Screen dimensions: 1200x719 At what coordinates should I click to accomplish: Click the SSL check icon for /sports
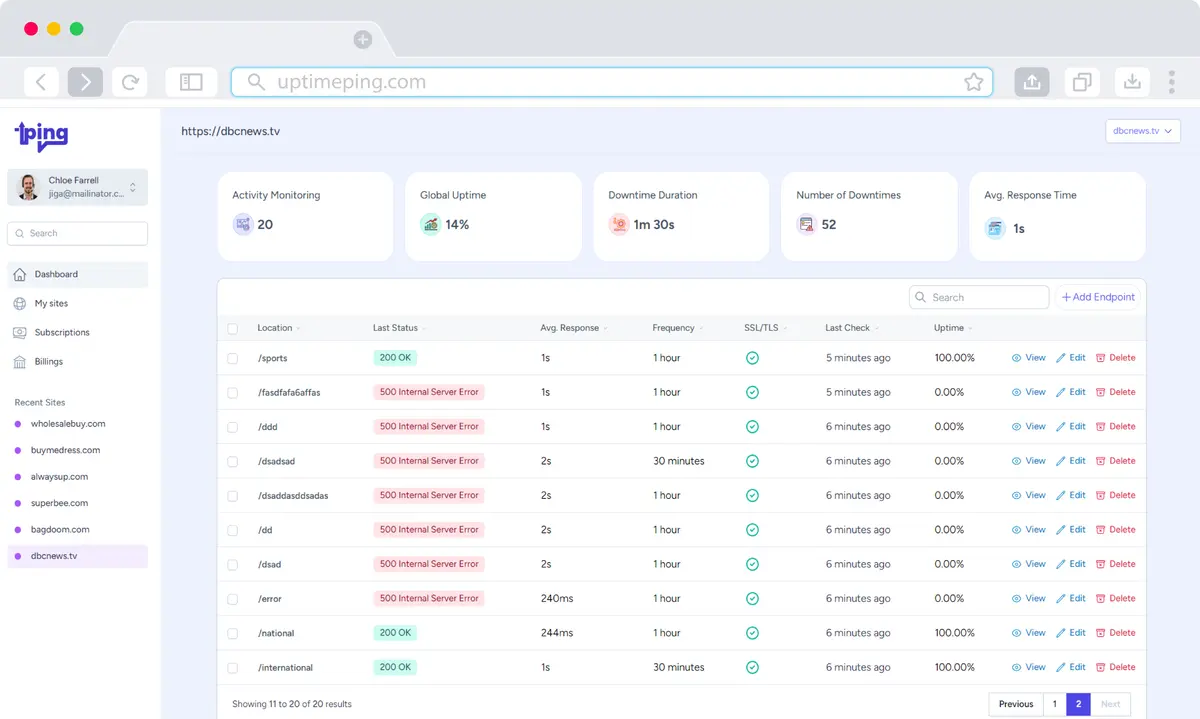(752, 358)
